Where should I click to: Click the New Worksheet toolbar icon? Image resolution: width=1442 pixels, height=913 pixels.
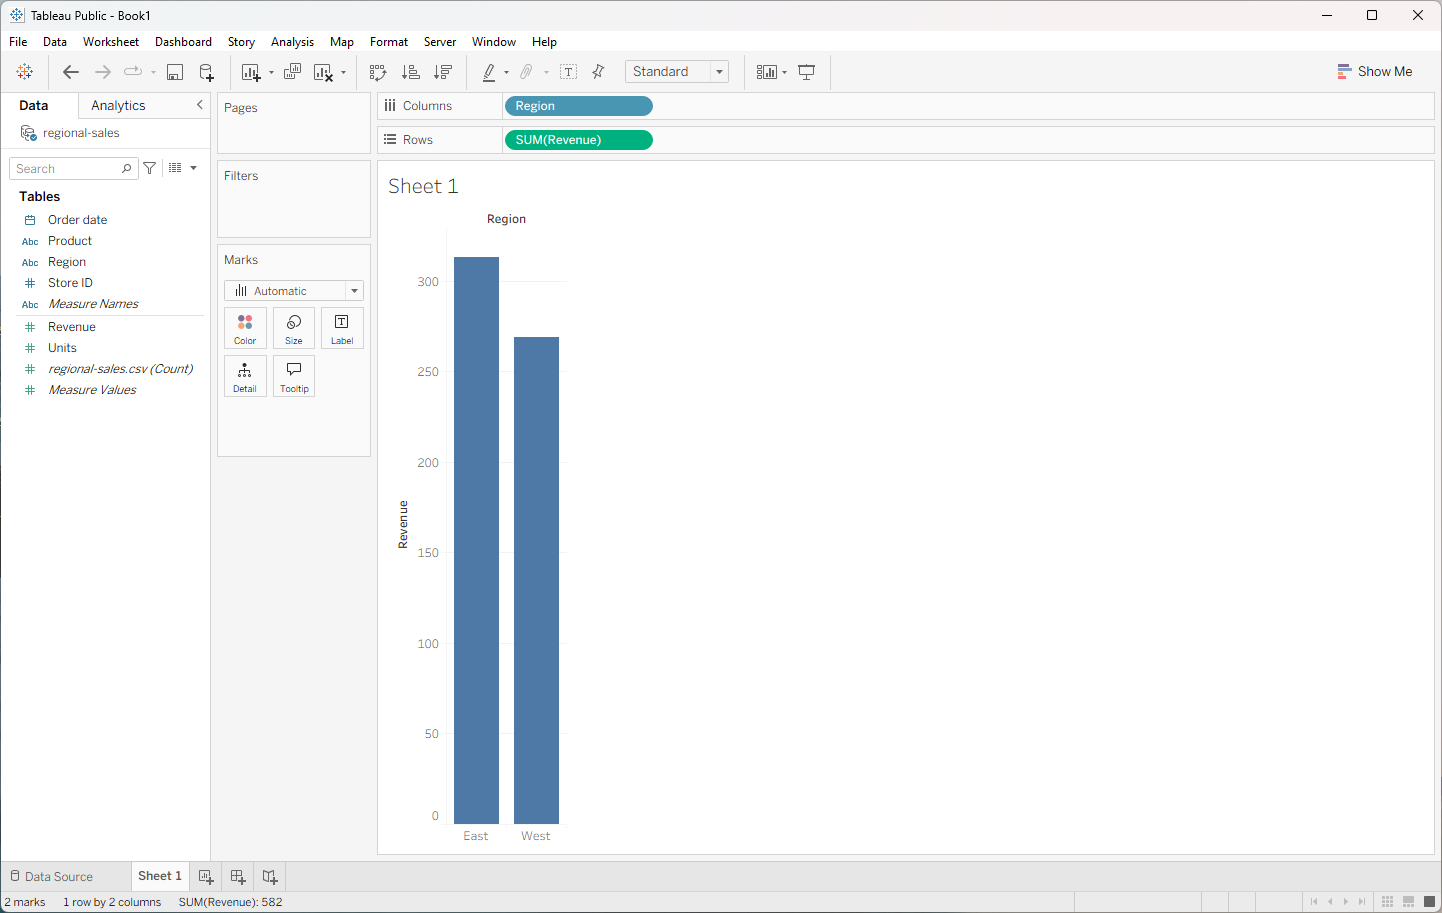coord(250,72)
